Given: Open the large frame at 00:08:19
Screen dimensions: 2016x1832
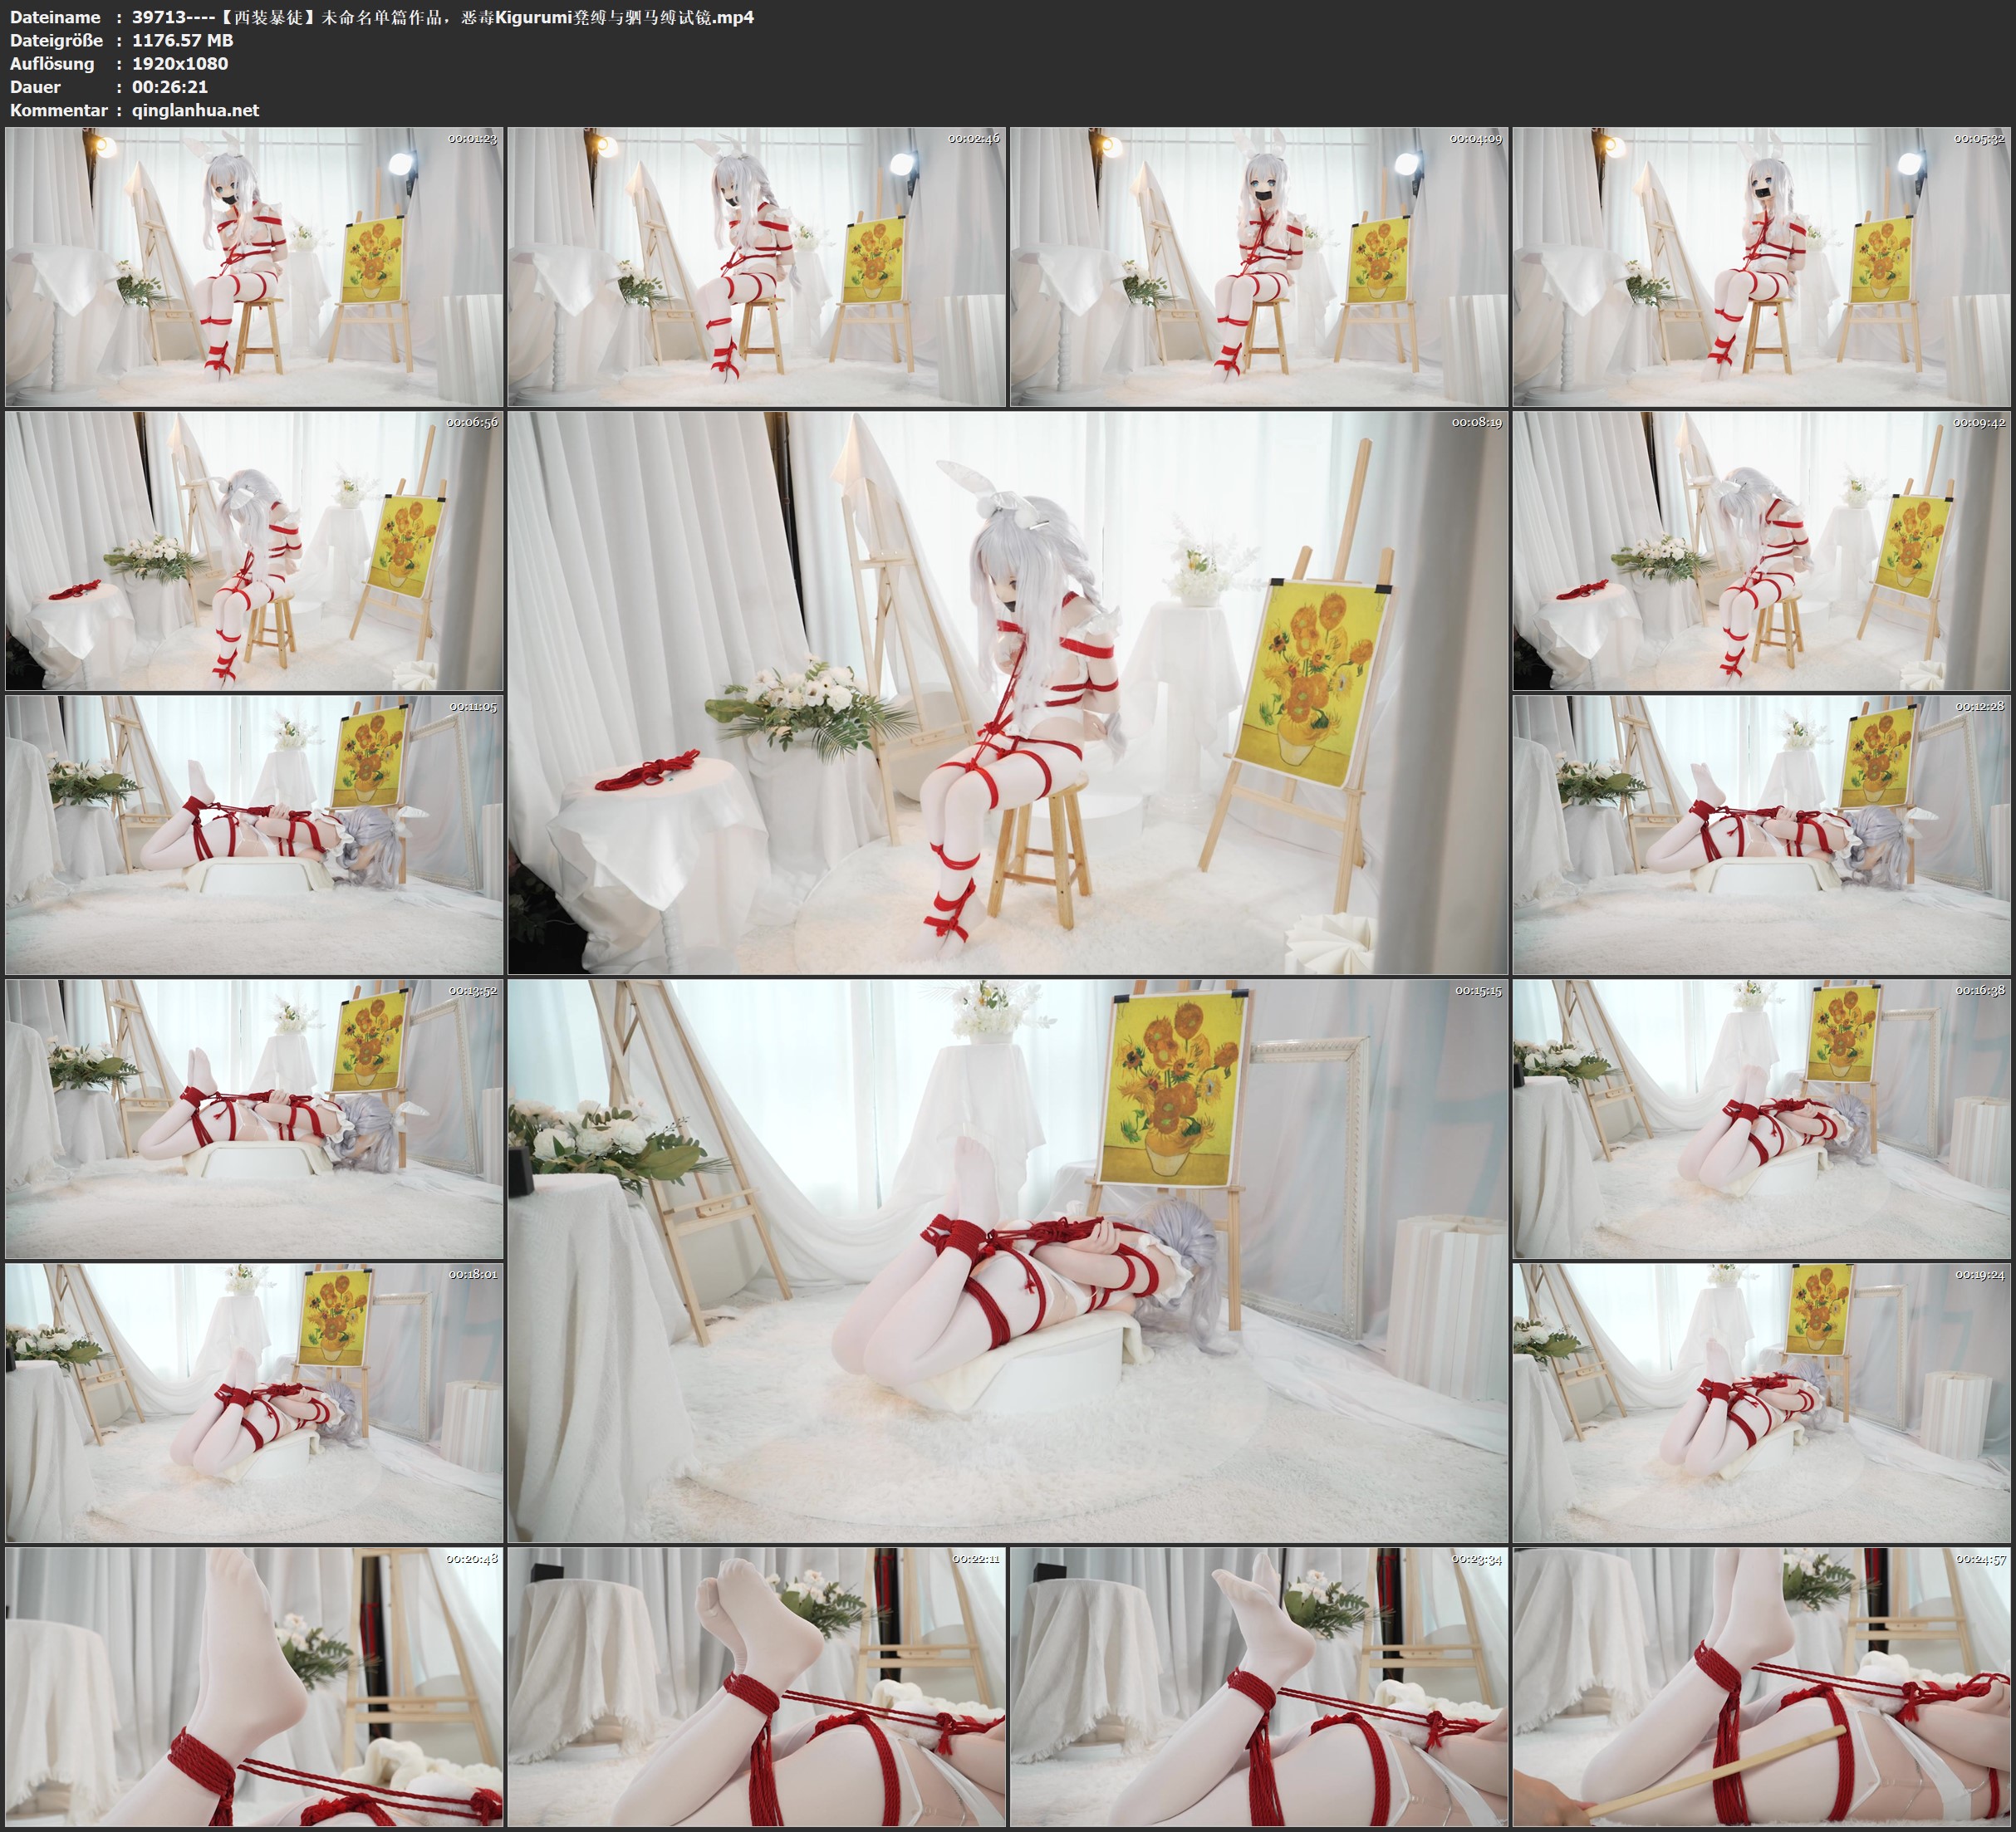Looking at the screenshot, I should coord(1007,692).
